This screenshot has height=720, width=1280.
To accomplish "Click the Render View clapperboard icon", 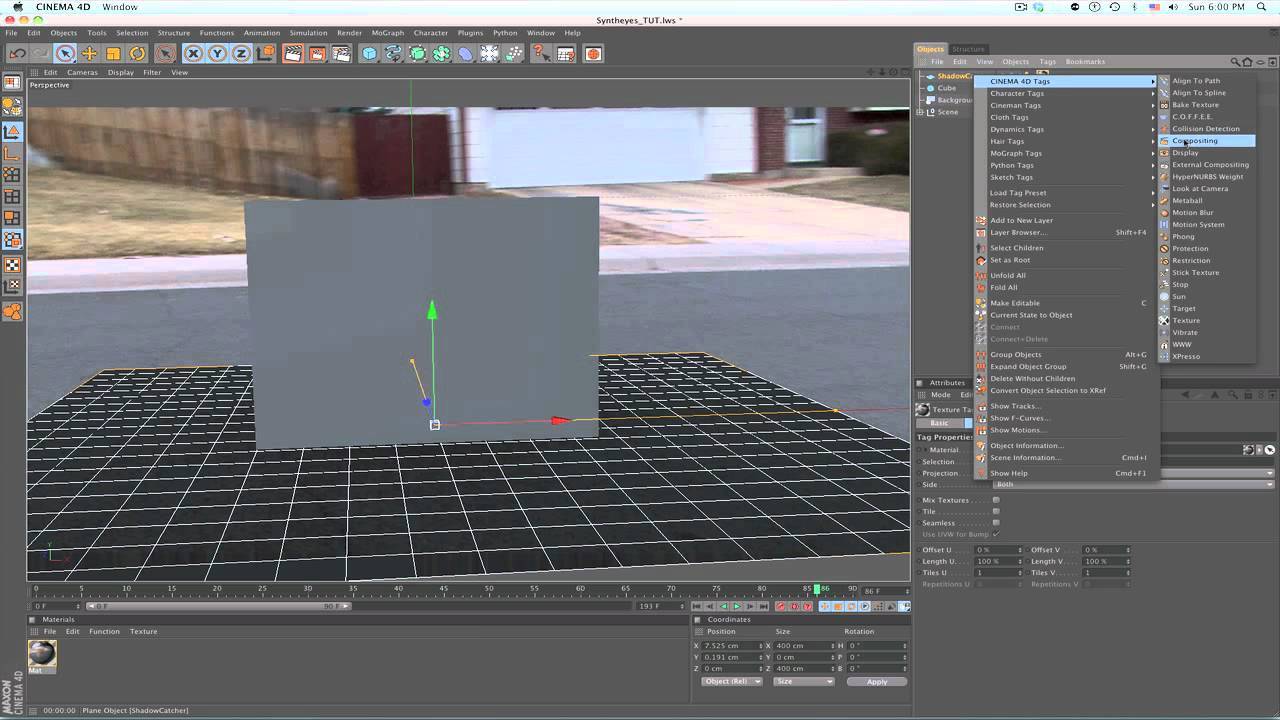I will (293, 54).
